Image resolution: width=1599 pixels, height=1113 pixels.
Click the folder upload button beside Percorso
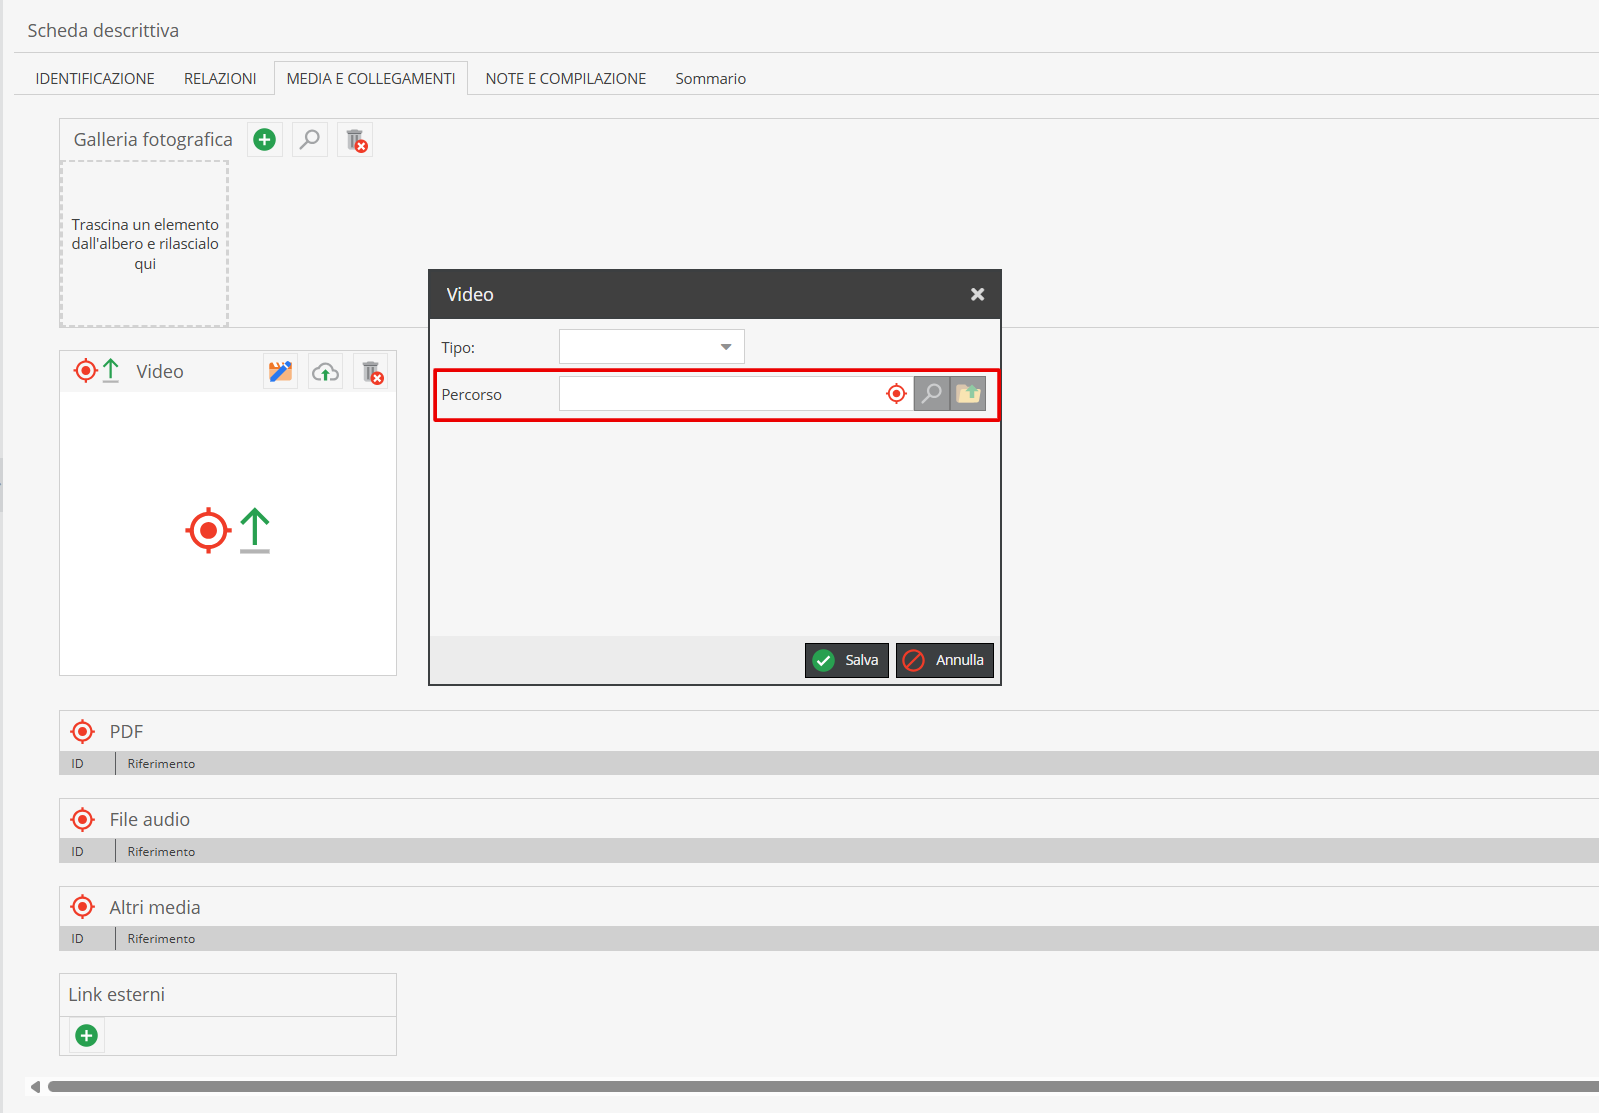coord(968,394)
